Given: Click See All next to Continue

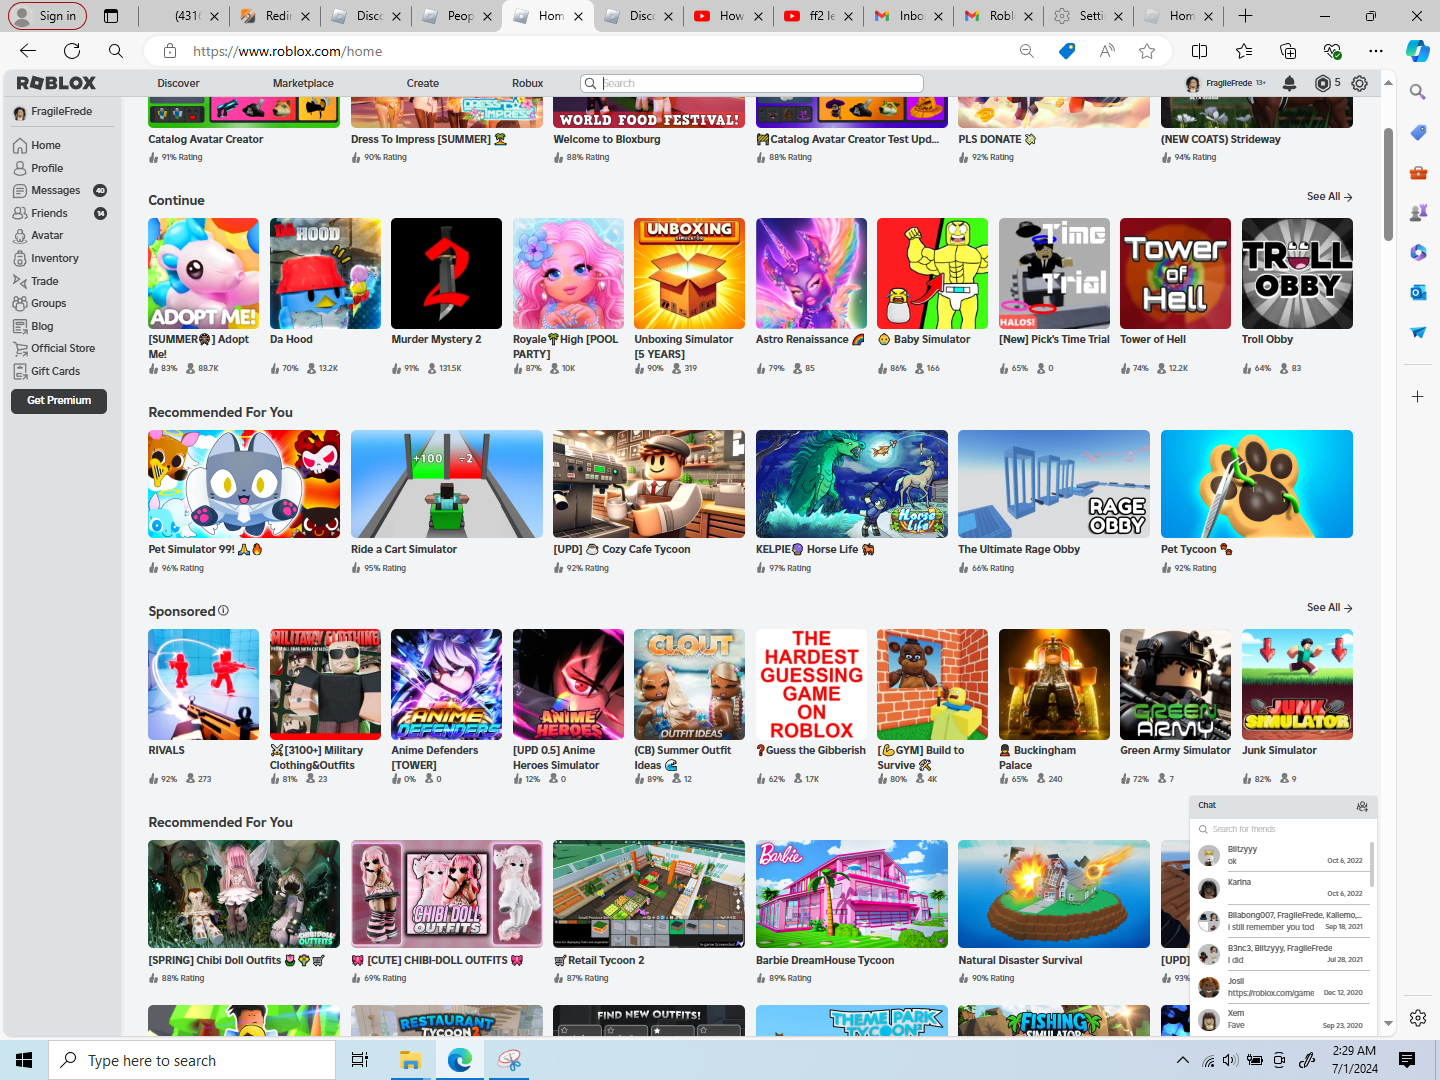Looking at the screenshot, I should (x=1330, y=197).
